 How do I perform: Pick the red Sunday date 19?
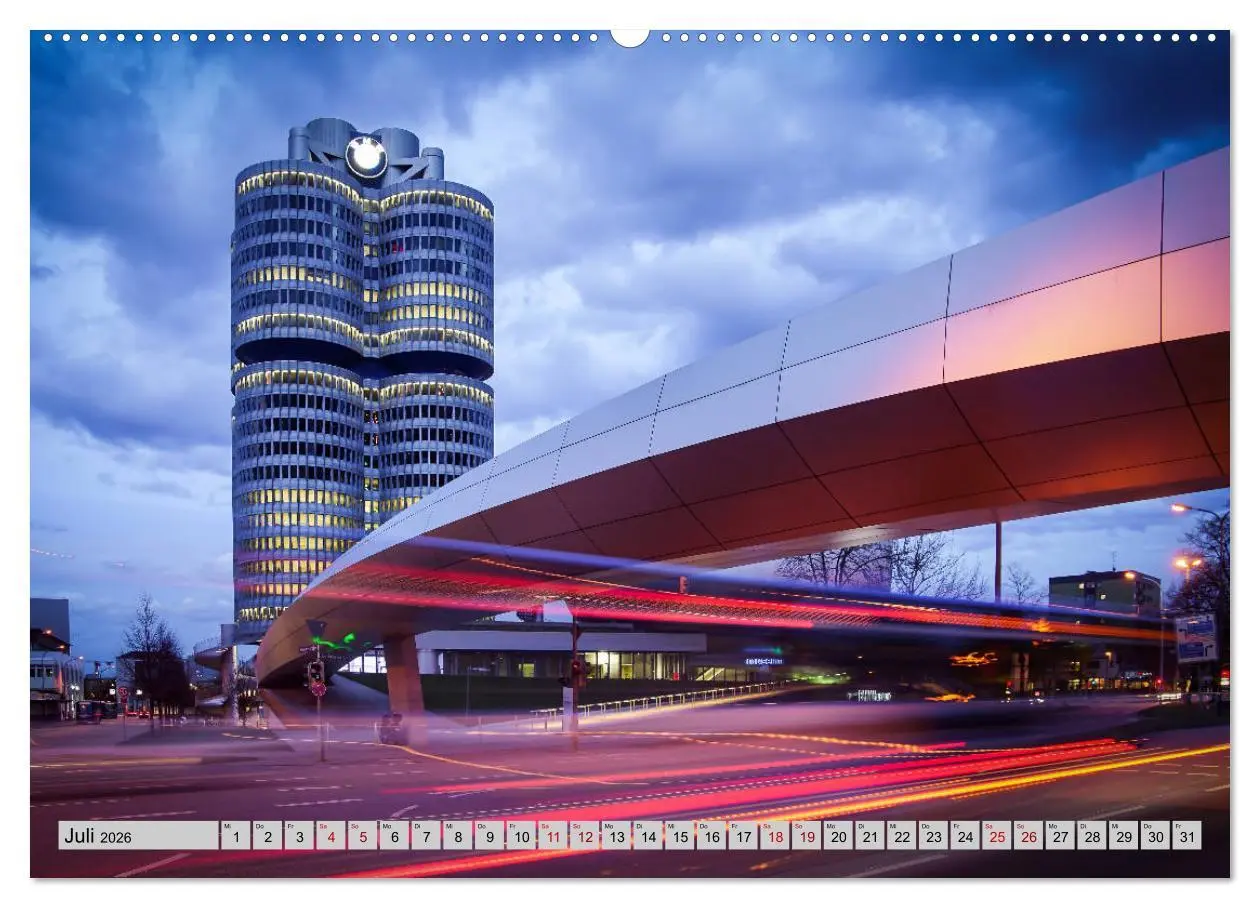point(807,836)
